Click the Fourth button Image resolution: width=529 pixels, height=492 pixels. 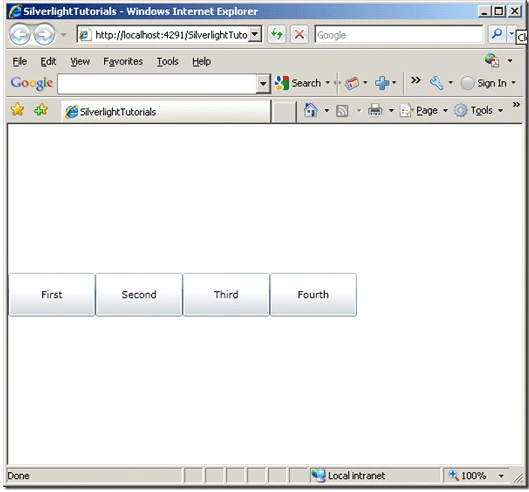point(313,295)
